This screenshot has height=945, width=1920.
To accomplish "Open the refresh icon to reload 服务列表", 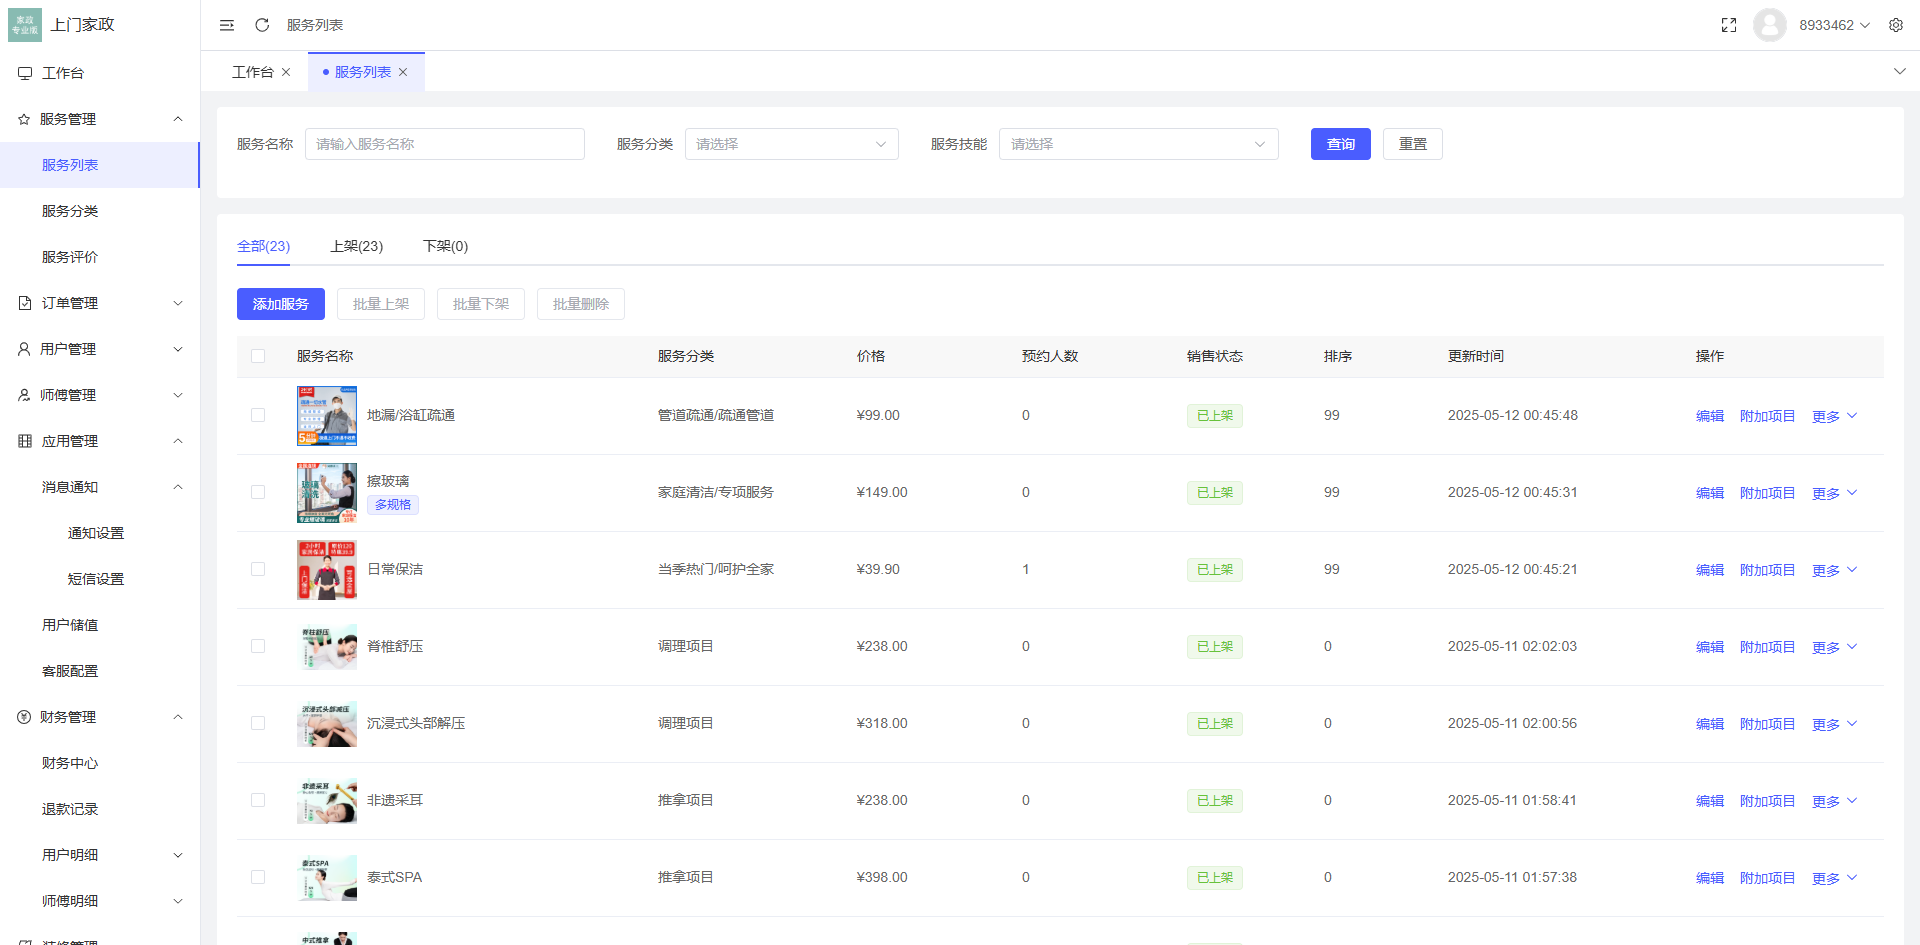I will [x=262, y=24].
